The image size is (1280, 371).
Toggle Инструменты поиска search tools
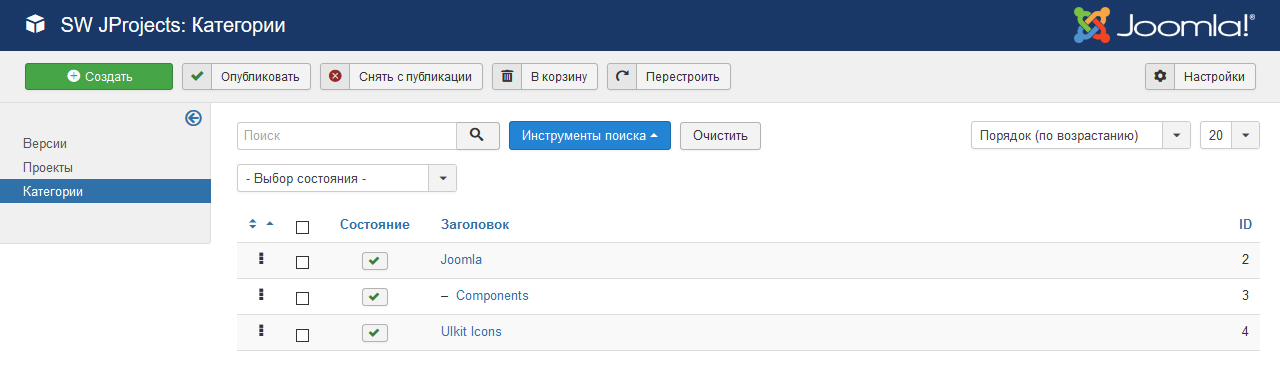[590, 136]
